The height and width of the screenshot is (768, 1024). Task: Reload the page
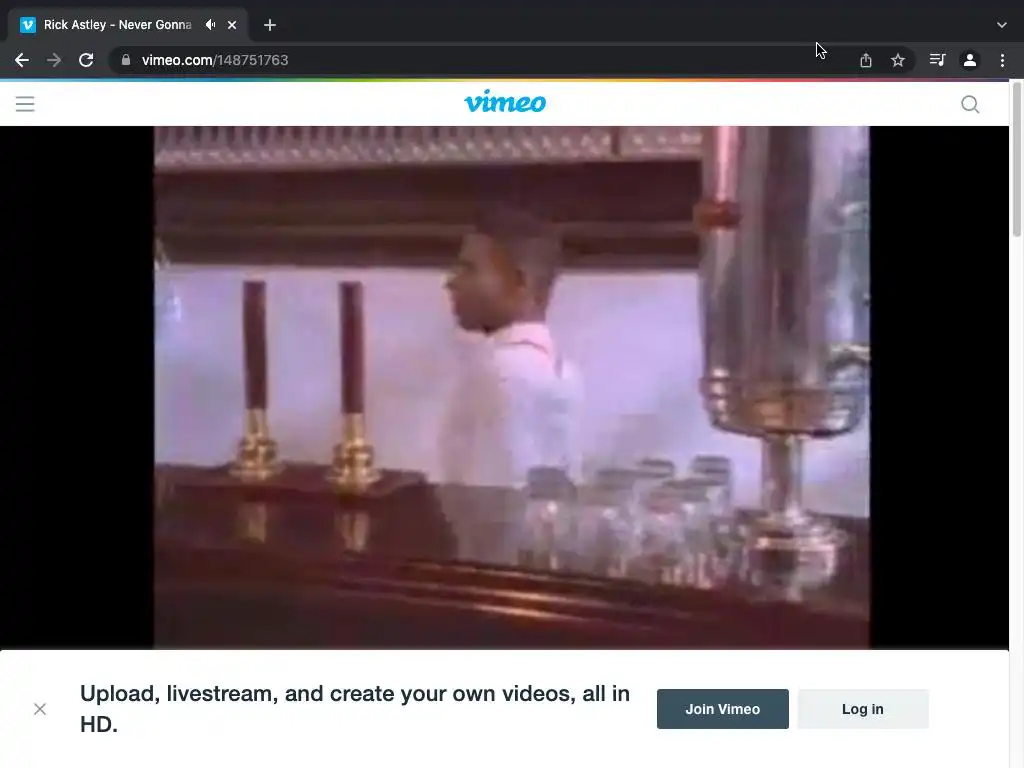click(x=86, y=60)
